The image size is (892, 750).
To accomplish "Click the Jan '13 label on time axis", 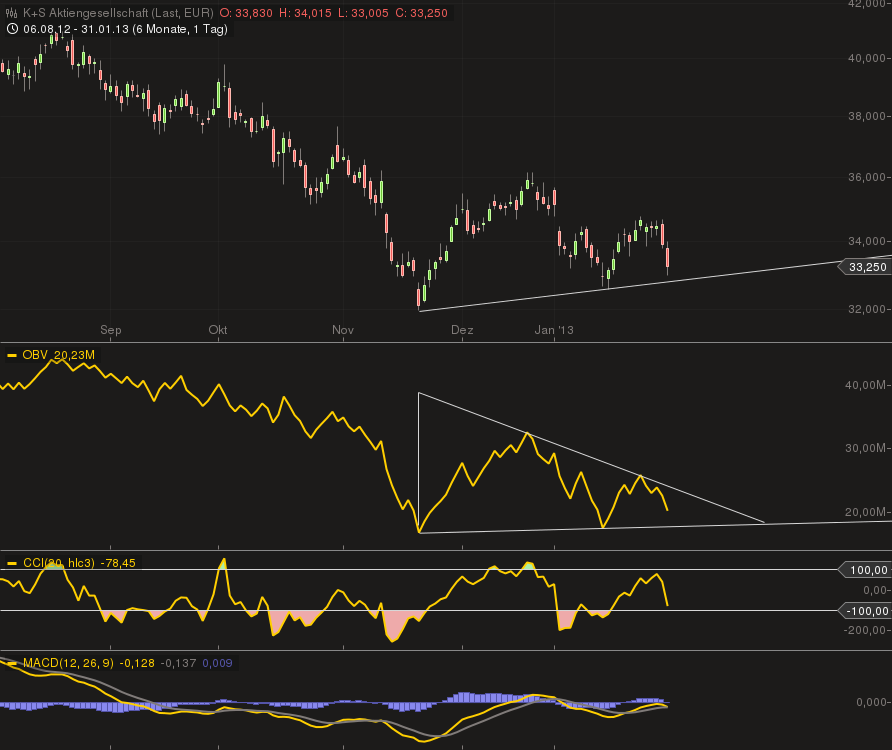I will click(x=554, y=330).
